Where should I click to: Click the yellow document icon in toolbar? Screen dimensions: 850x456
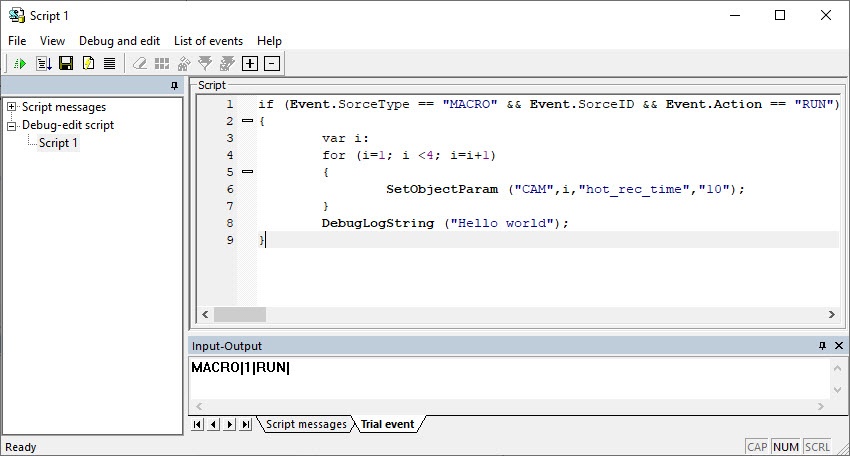point(88,64)
